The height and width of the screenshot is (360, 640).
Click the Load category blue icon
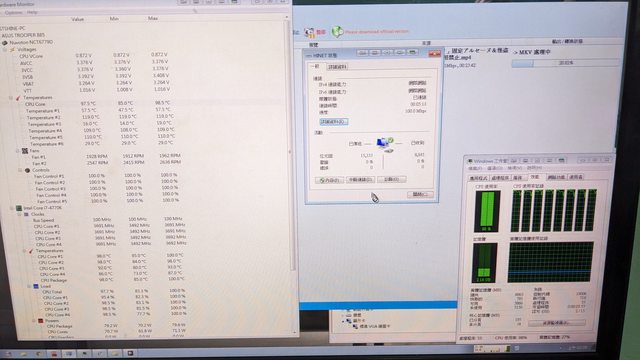click(x=36, y=287)
